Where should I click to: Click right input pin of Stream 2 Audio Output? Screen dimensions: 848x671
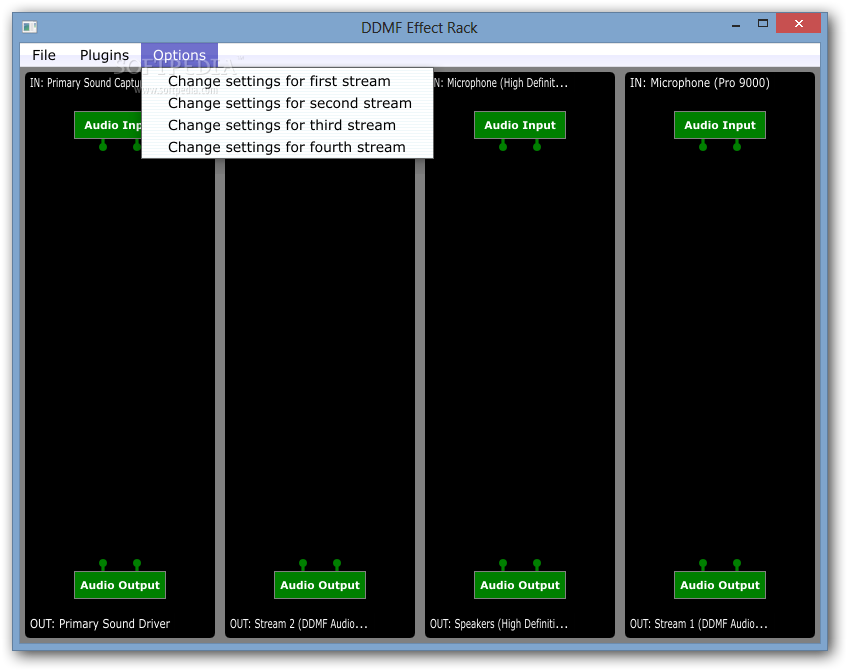(x=337, y=565)
